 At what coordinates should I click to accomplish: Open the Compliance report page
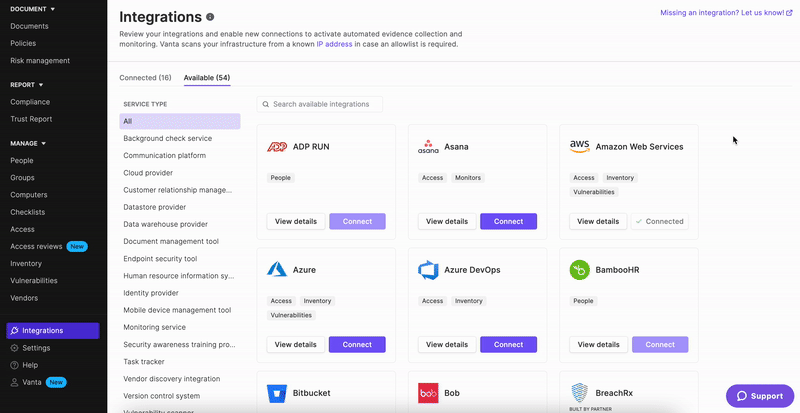coord(30,102)
